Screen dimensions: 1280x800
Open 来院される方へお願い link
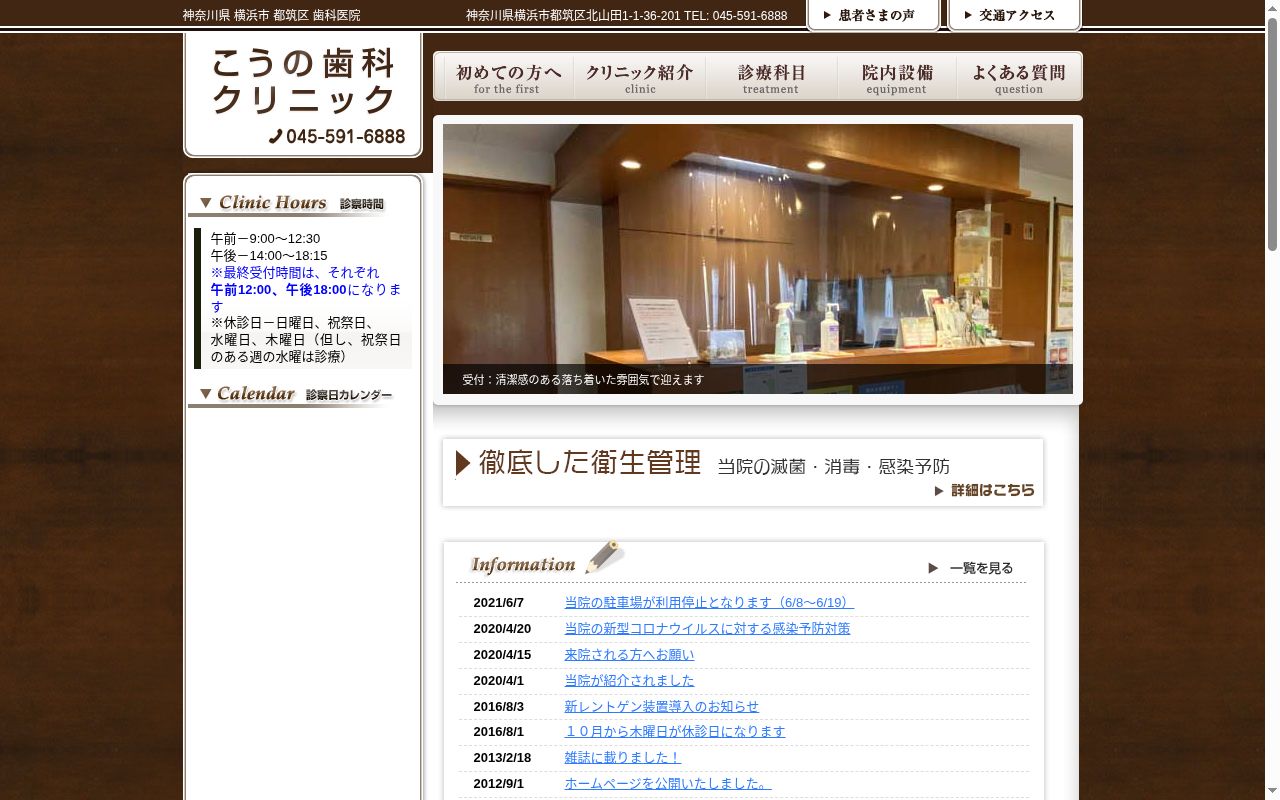(x=629, y=654)
